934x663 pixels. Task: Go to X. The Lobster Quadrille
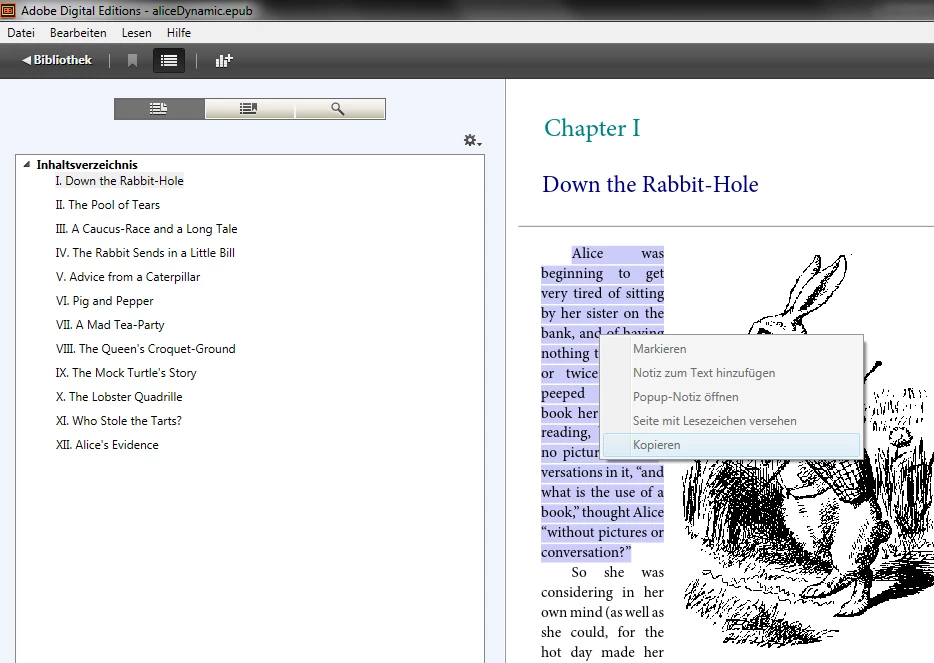tap(119, 397)
